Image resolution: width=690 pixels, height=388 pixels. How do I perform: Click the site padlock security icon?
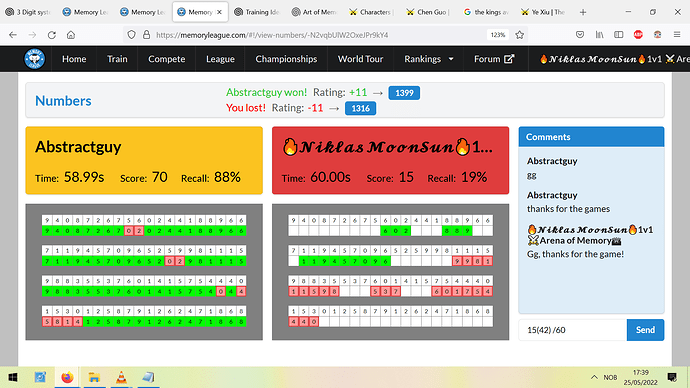pyautogui.click(x=147, y=35)
